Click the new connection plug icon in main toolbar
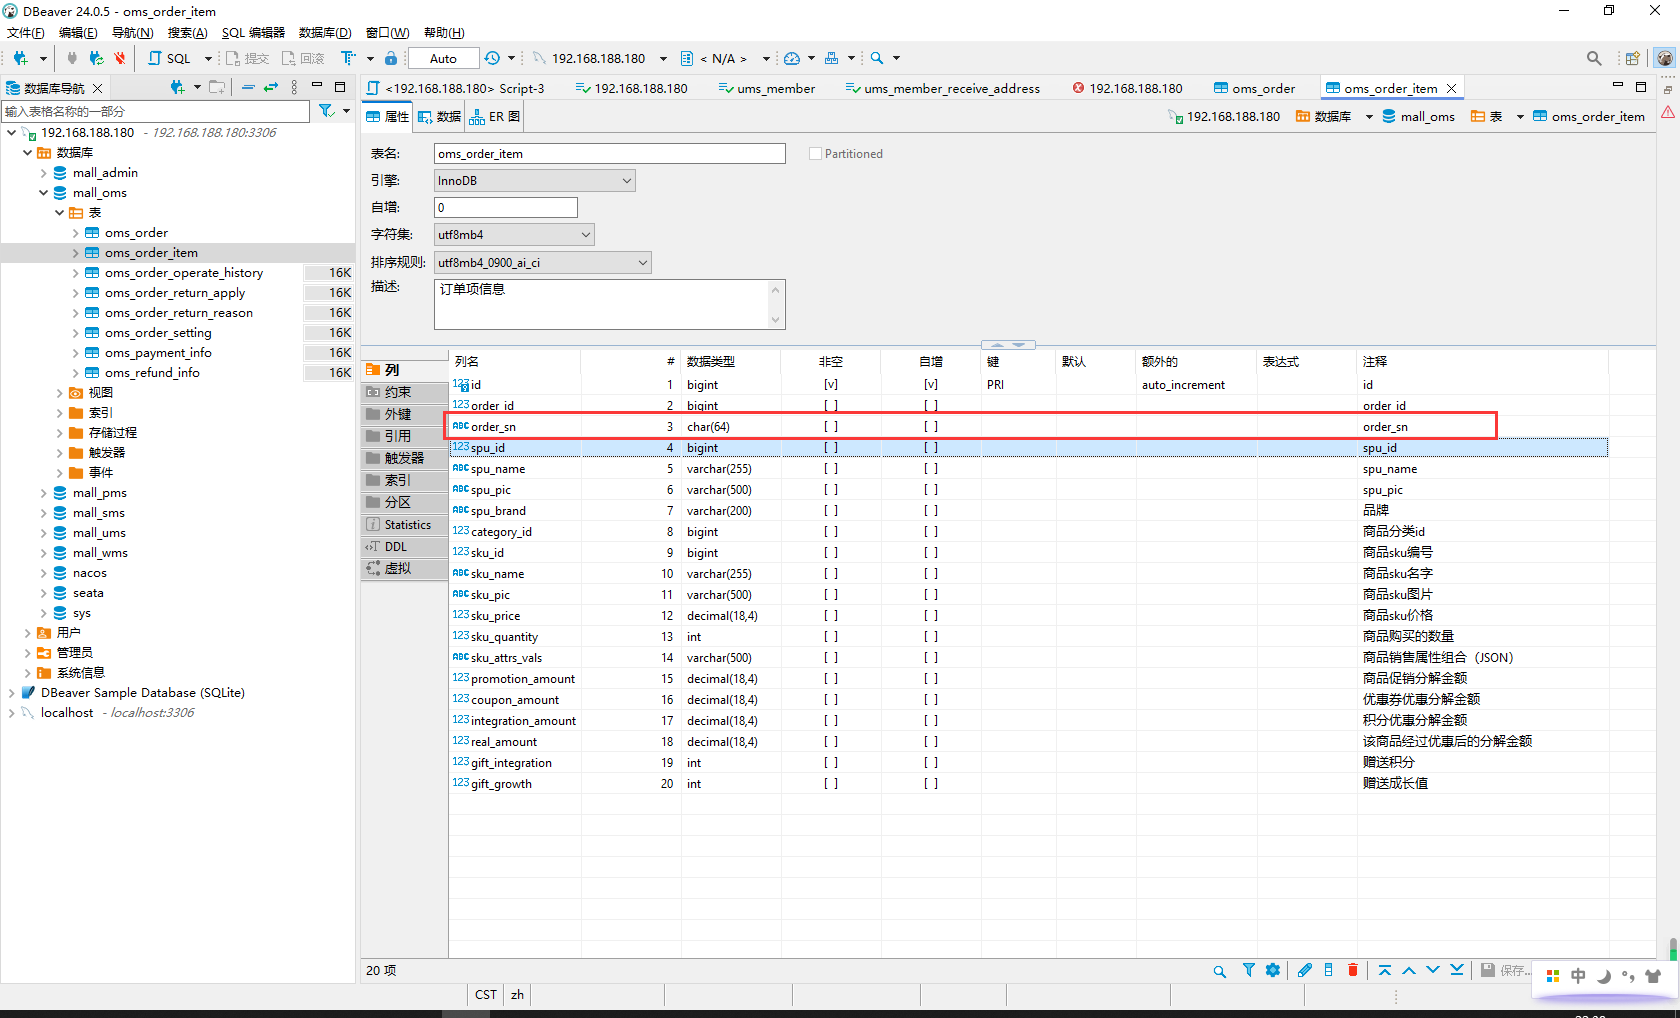Screen dimensions: 1680x1018 (20, 58)
